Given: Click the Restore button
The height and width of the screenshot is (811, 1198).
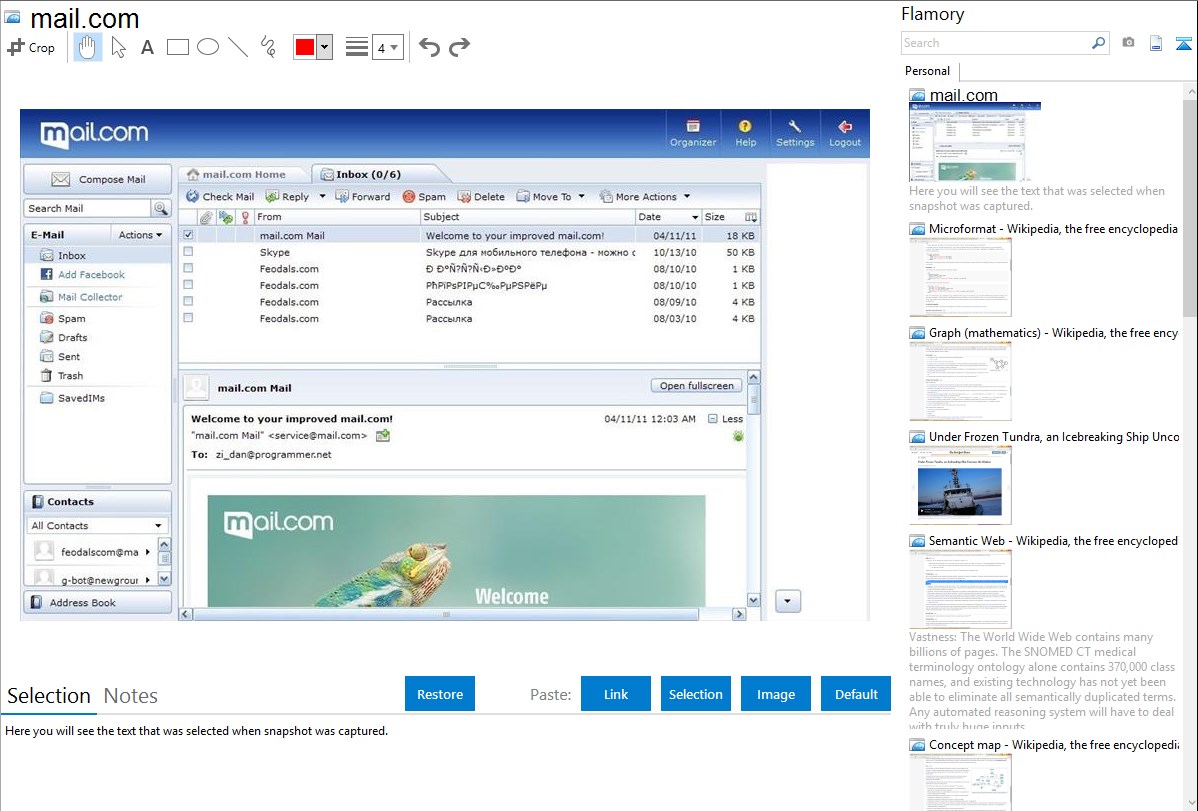Looking at the screenshot, I should (x=440, y=694).
